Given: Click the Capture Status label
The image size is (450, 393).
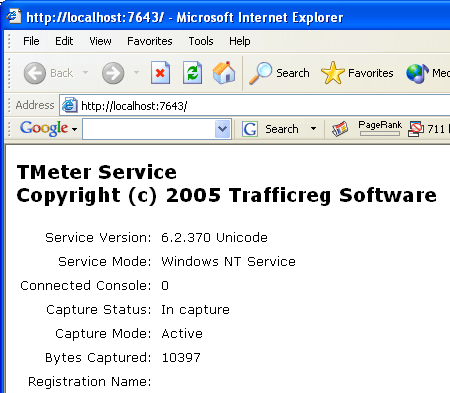Looking at the screenshot, I should (99, 310).
